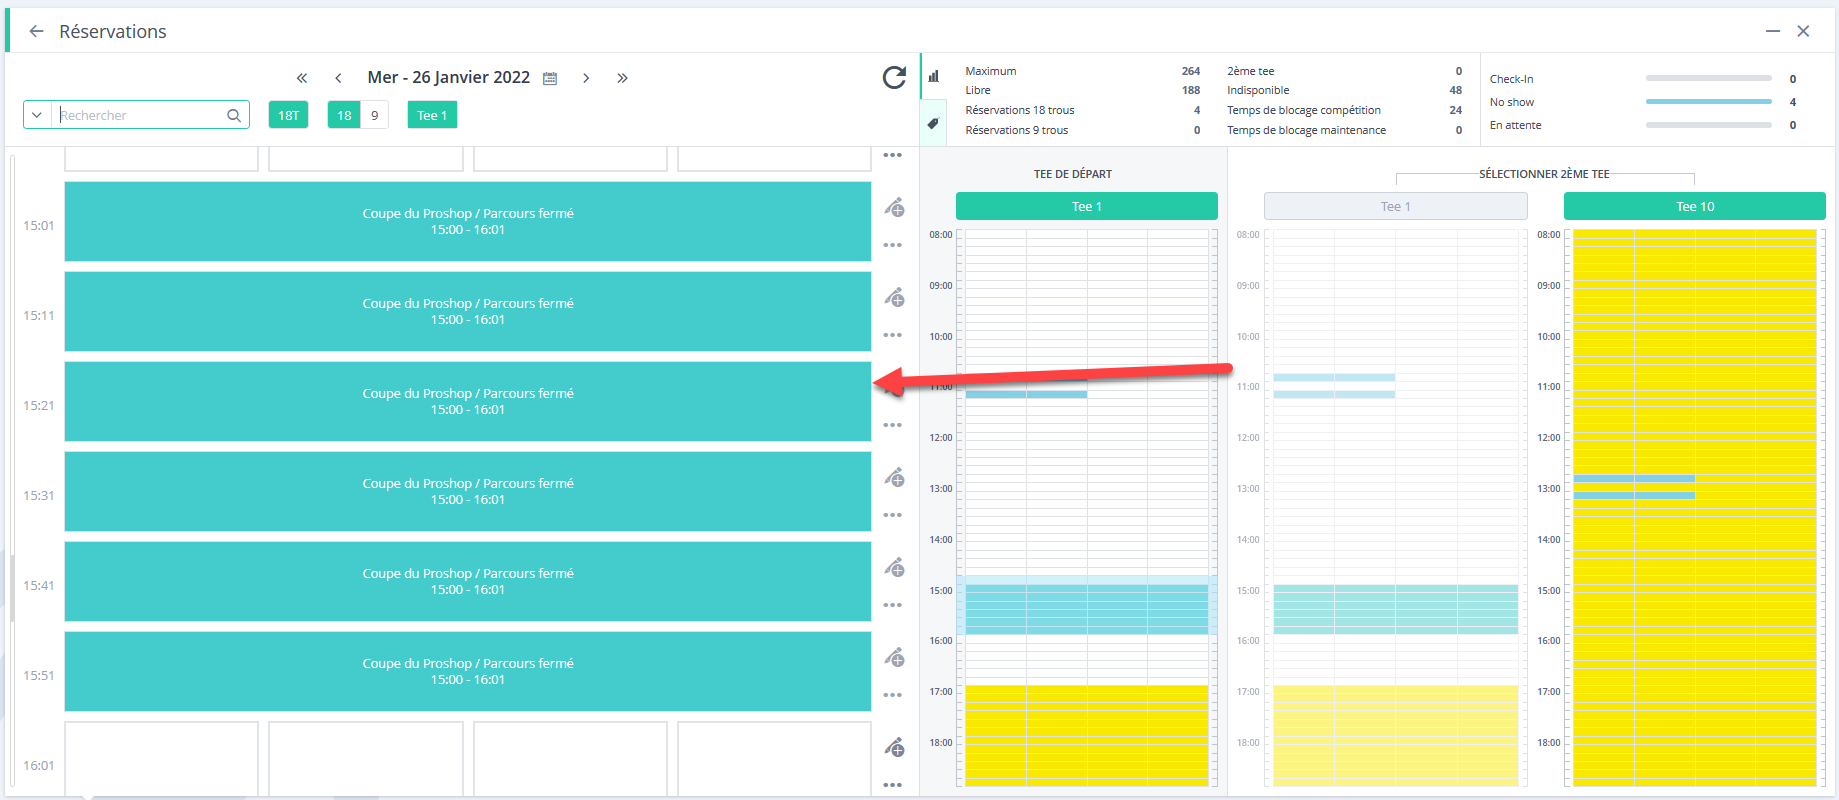This screenshot has width=1839, height=800.
Task: Select Tee 10 as second tee
Action: (1694, 206)
